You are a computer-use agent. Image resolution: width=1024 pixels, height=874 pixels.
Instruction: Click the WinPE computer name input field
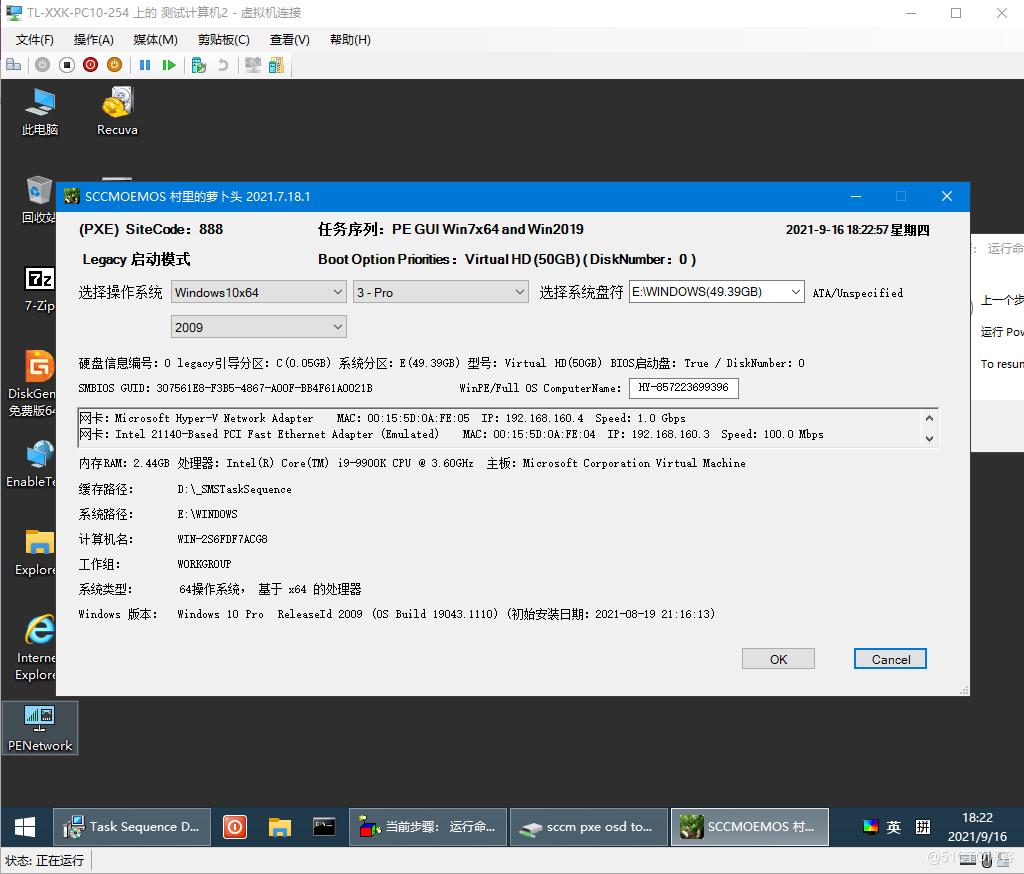pyautogui.click(x=683, y=388)
